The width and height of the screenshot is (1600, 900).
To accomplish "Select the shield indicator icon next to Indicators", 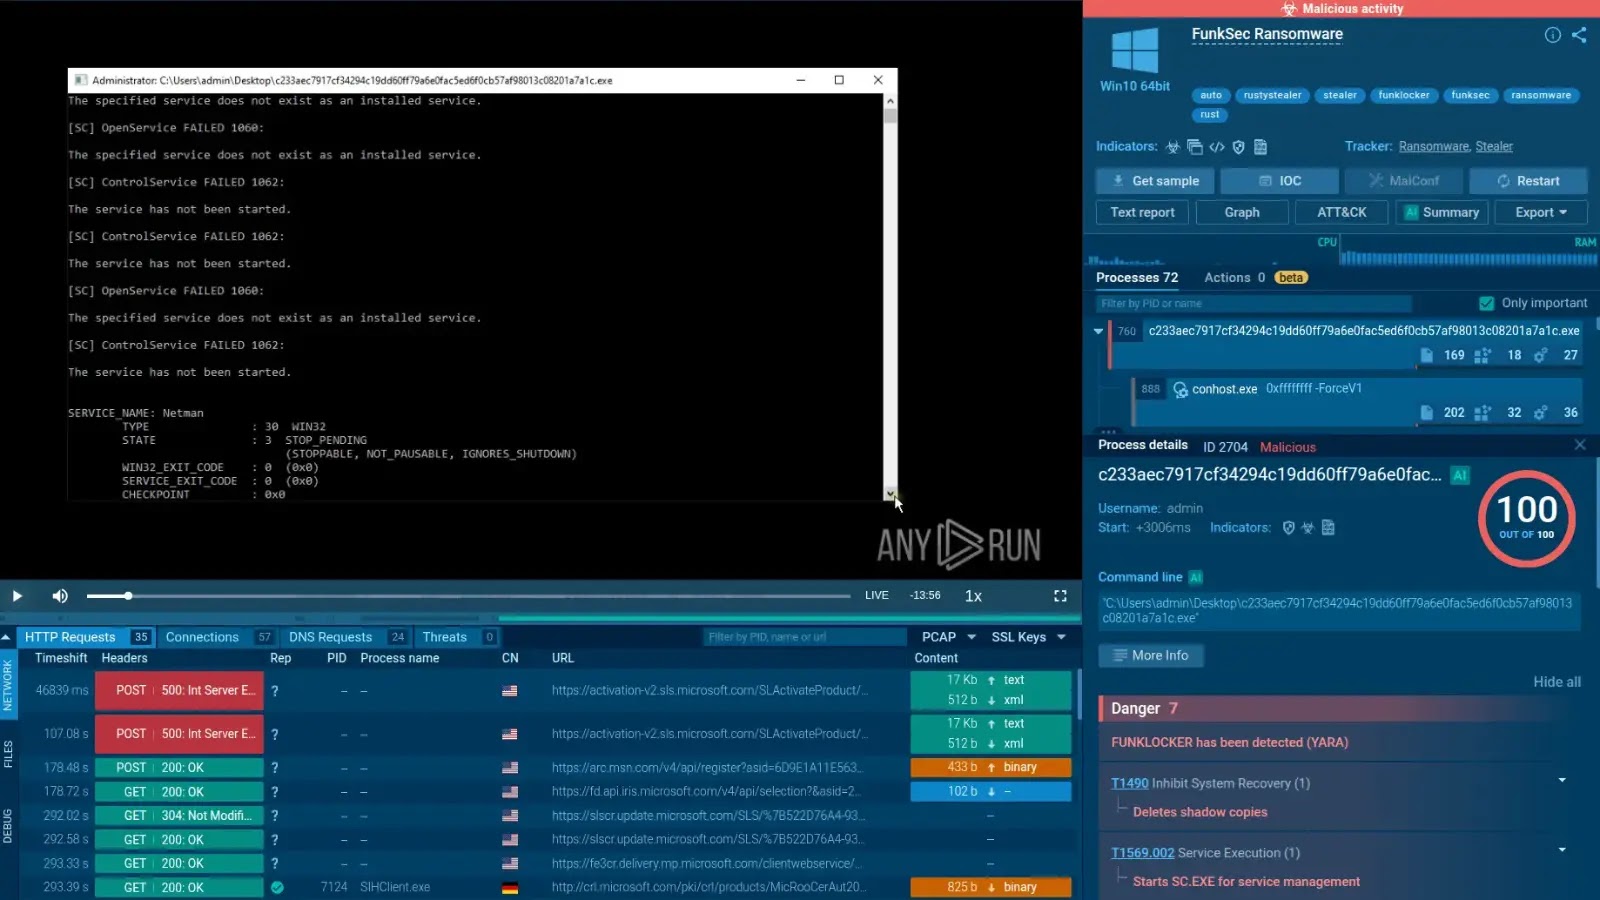I will [1239, 146].
